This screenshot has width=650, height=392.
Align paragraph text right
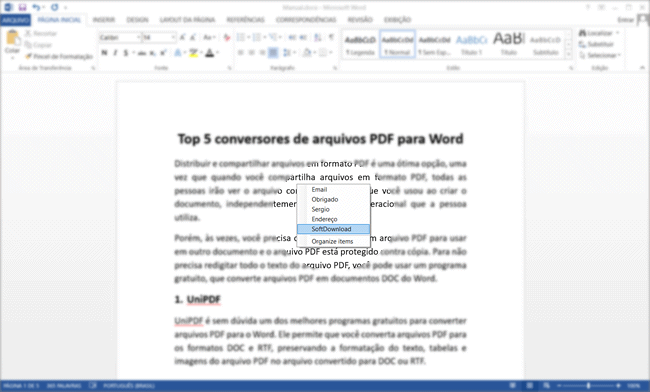click(262, 53)
